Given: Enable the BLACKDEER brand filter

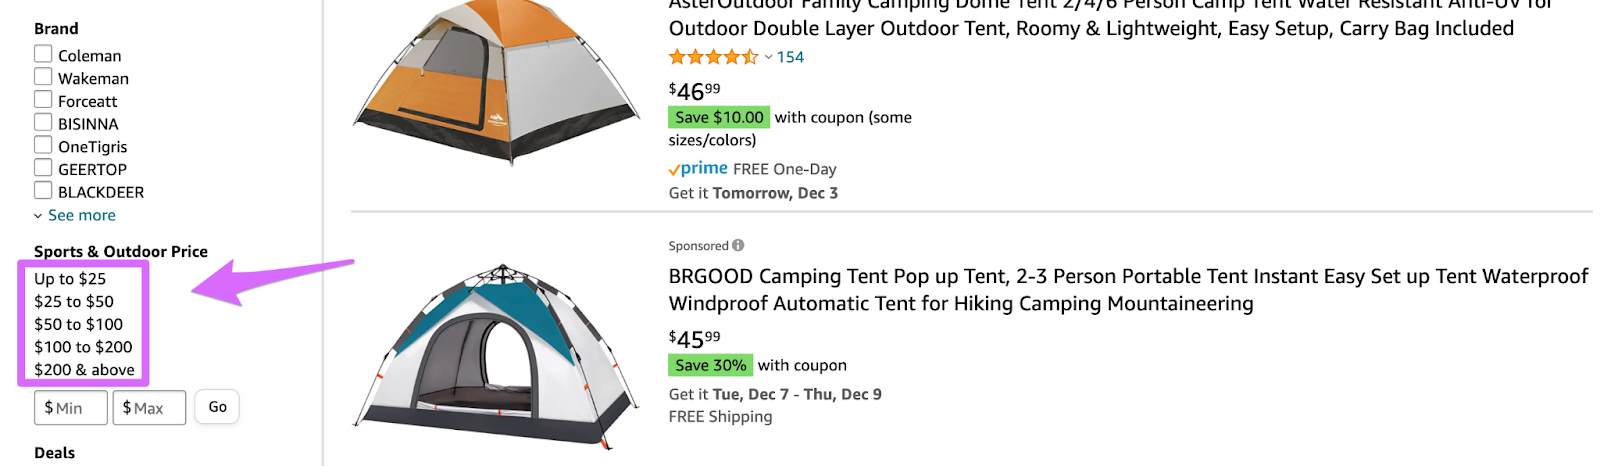Looking at the screenshot, I should point(43,190).
